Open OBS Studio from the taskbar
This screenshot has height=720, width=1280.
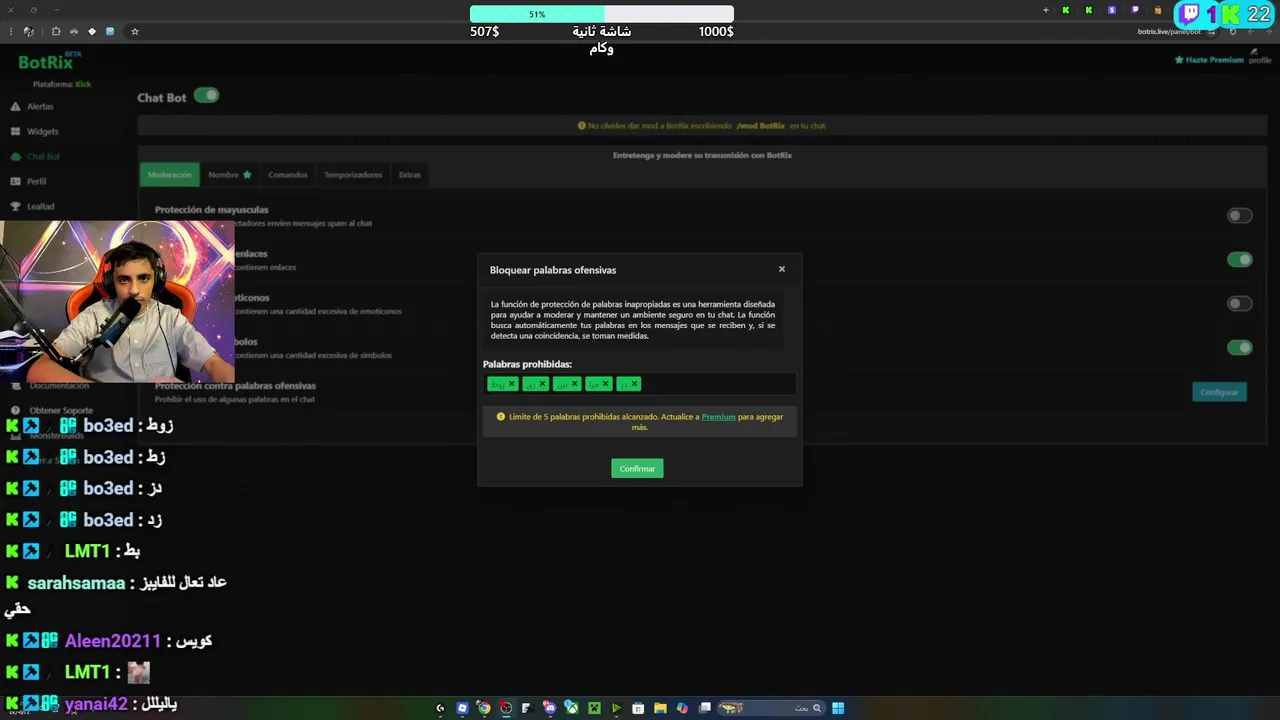tap(506, 708)
